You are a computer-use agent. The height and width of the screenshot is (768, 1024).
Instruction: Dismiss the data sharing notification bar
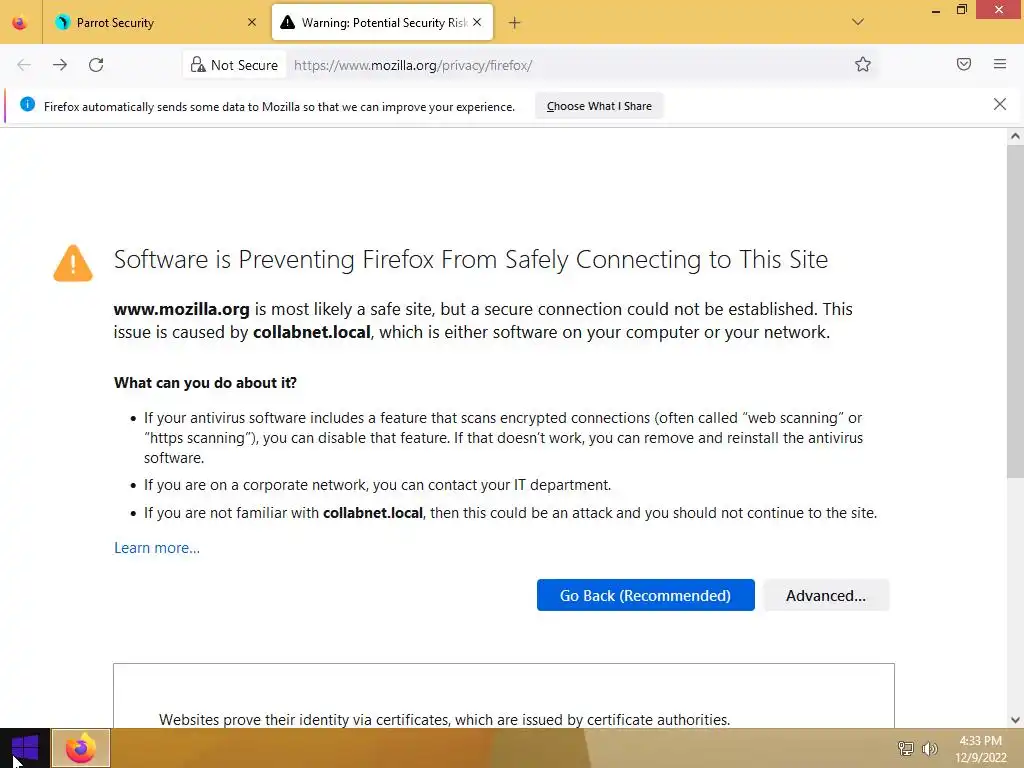[x=1000, y=105]
